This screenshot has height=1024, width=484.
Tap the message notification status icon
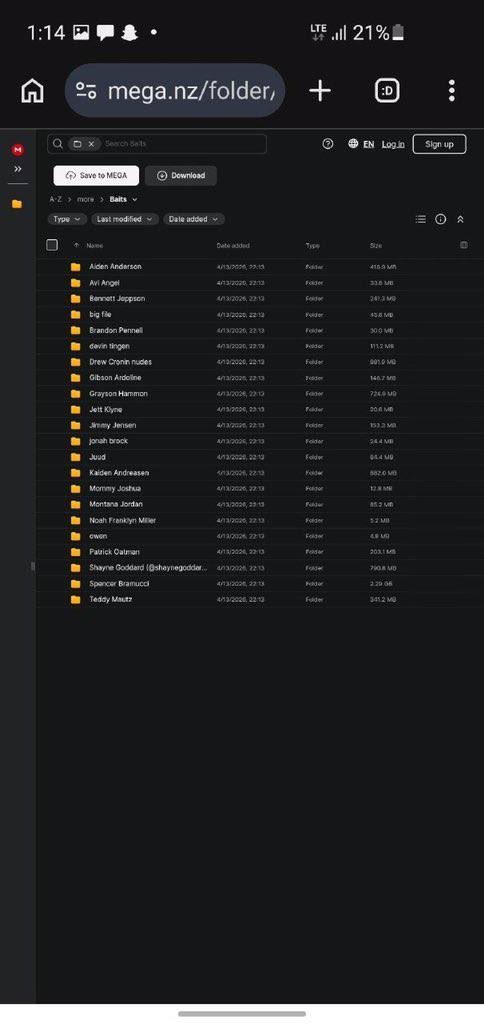pyautogui.click(x=105, y=32)
